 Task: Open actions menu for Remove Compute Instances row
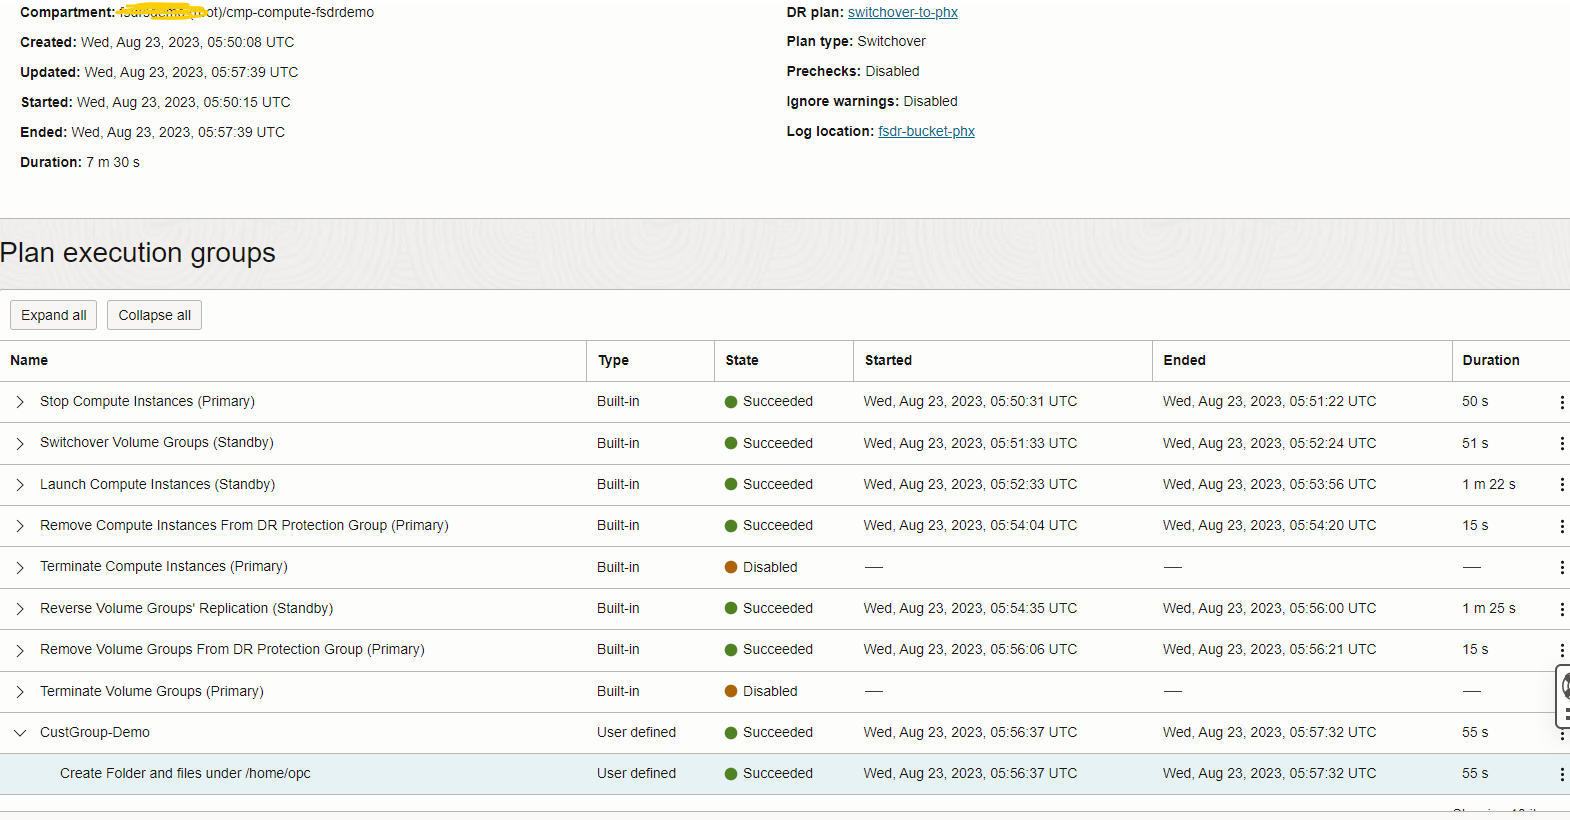coord(1561,526)
